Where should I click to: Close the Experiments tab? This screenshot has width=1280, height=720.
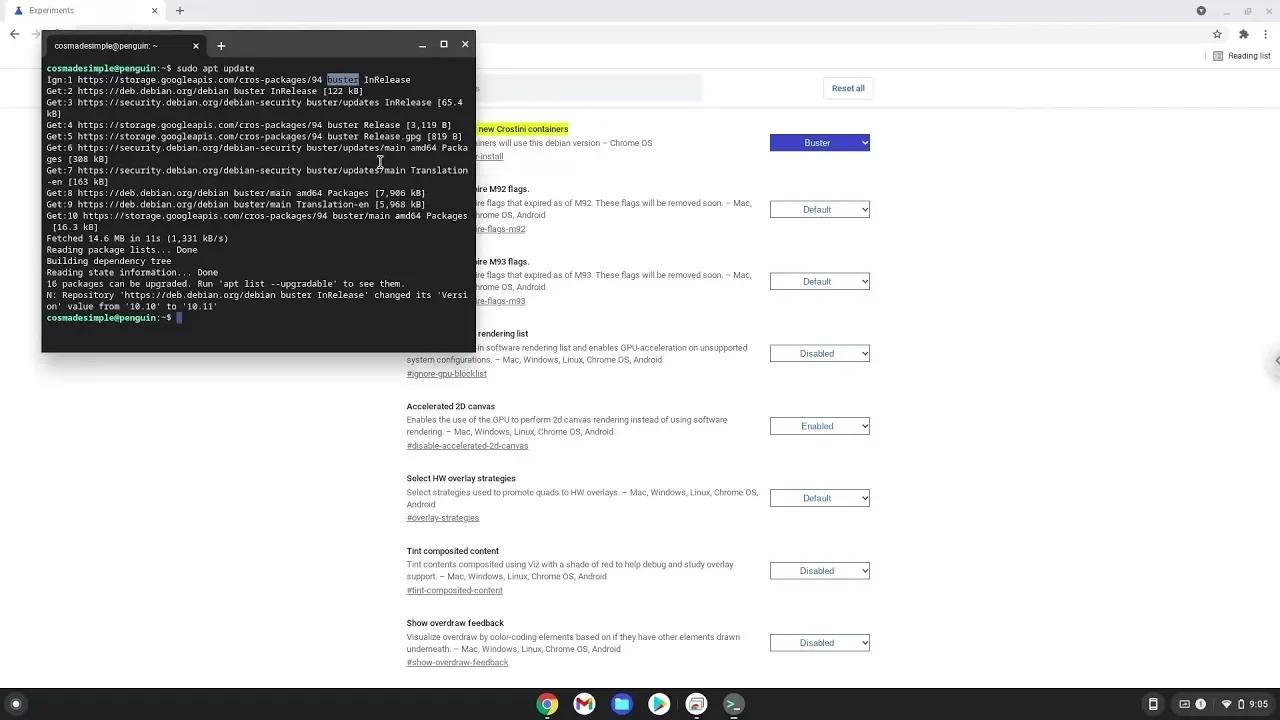[x=154, y=11]
